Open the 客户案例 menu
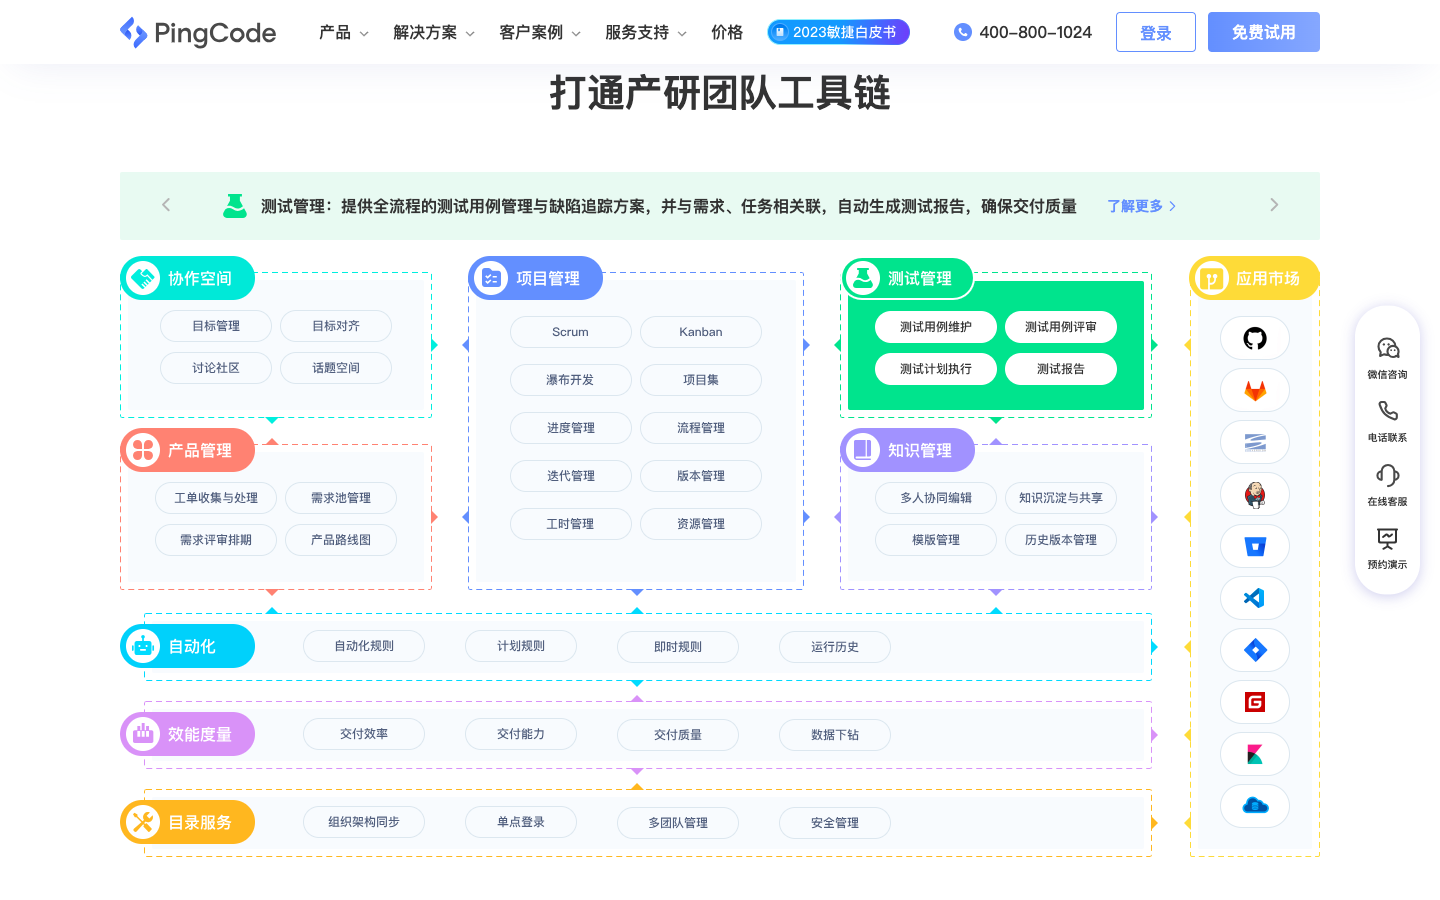1440x900 pixels. point(540,32)
